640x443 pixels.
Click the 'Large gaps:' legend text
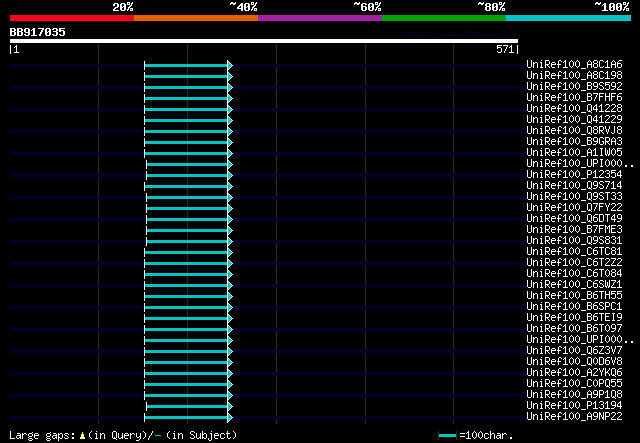click(x=42, y=436)
